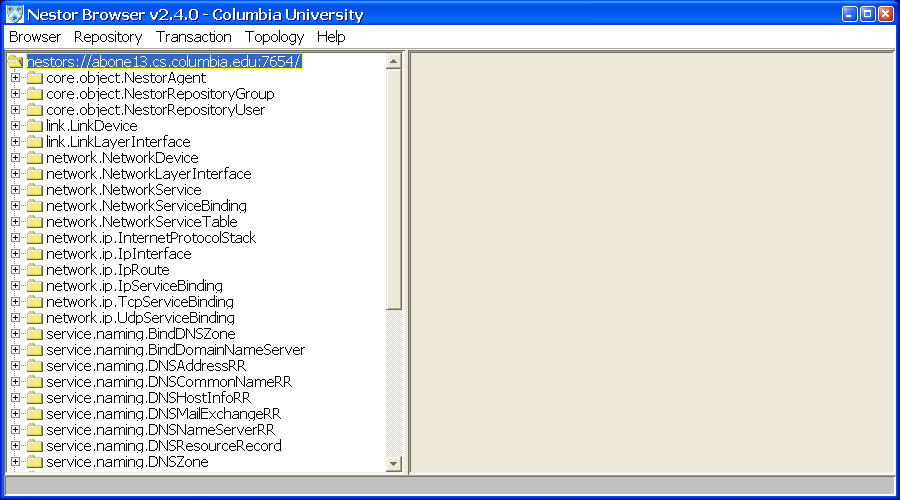Click the folder icon next to link.LinkDevice
This screenshot has height=500, width=900.
pyautogui.click(x=34, y=126)
